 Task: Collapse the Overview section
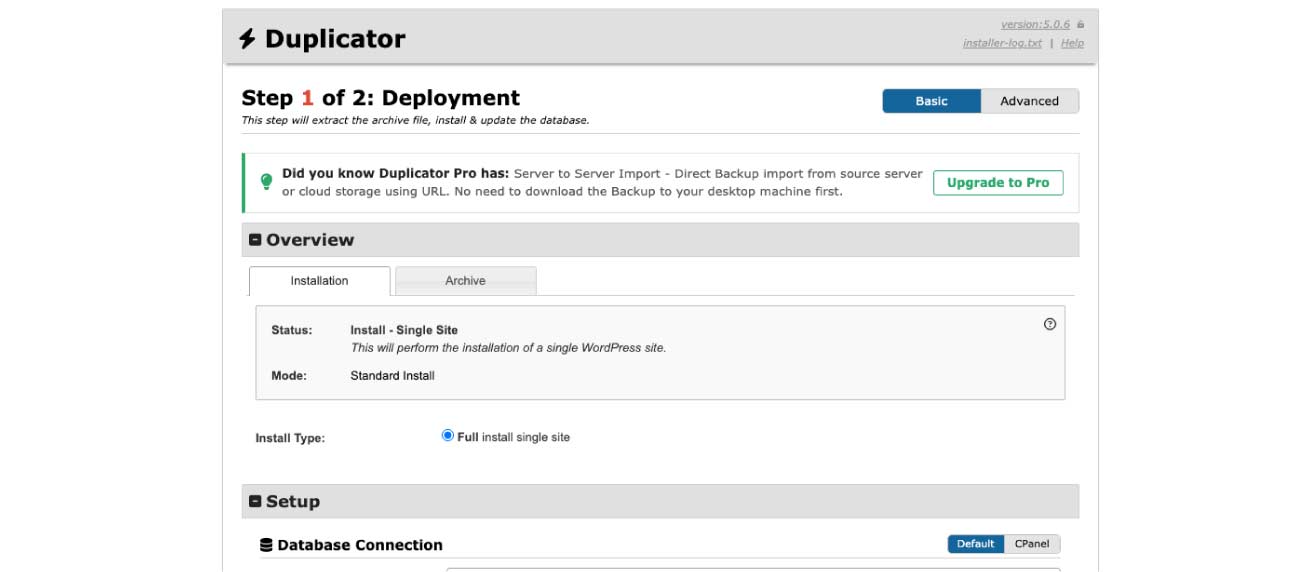(x=255, y=240)
